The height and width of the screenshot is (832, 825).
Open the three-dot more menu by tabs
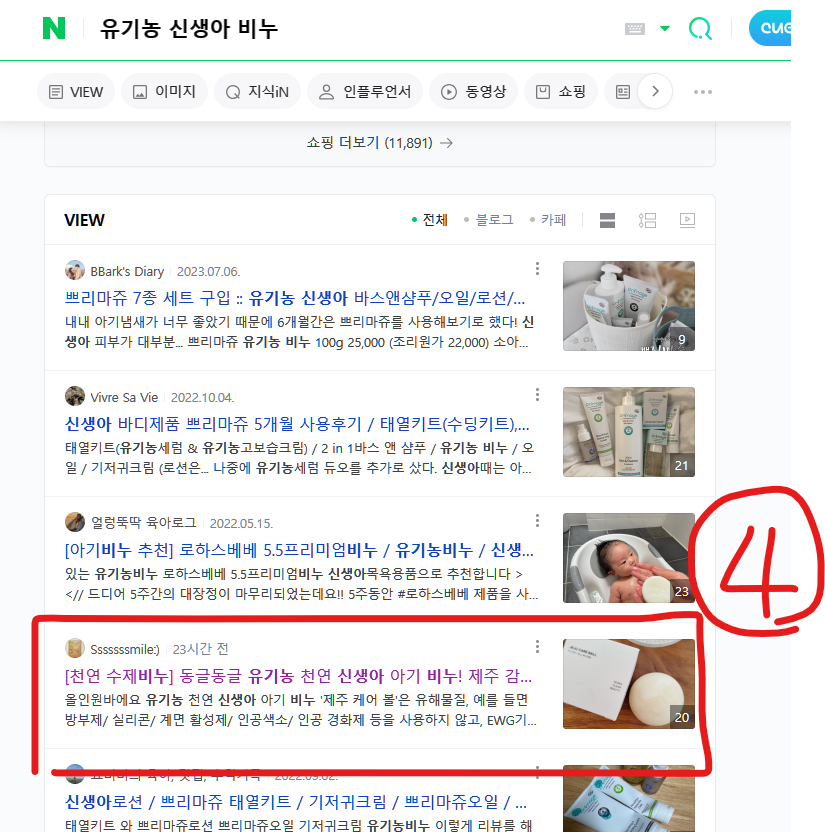pyautogui.click(x=702, y=92)
